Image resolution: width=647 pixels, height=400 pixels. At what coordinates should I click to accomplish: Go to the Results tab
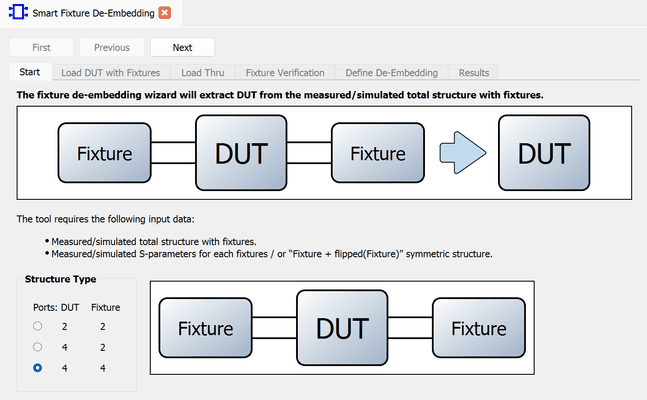coord(474,72)
